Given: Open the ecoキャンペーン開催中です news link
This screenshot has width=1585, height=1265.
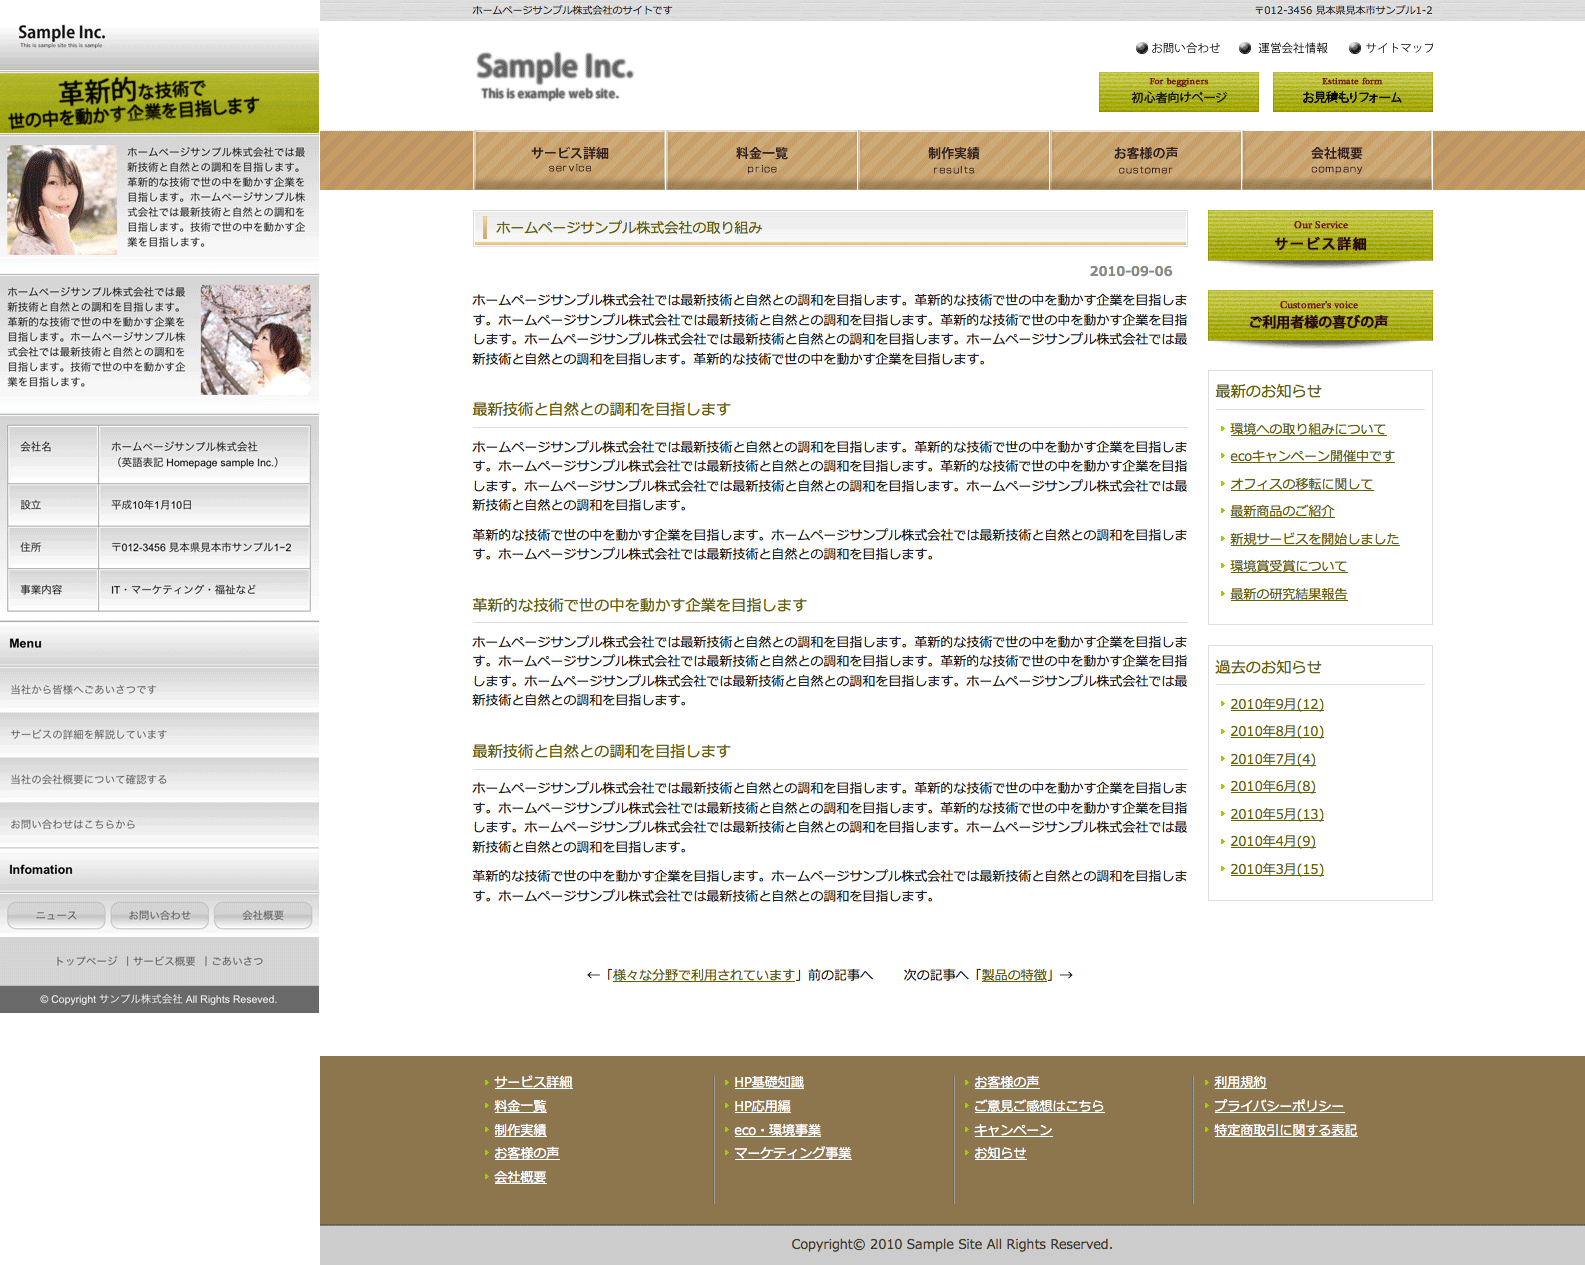Looking at the screenshot, I should coord(1312,456).
